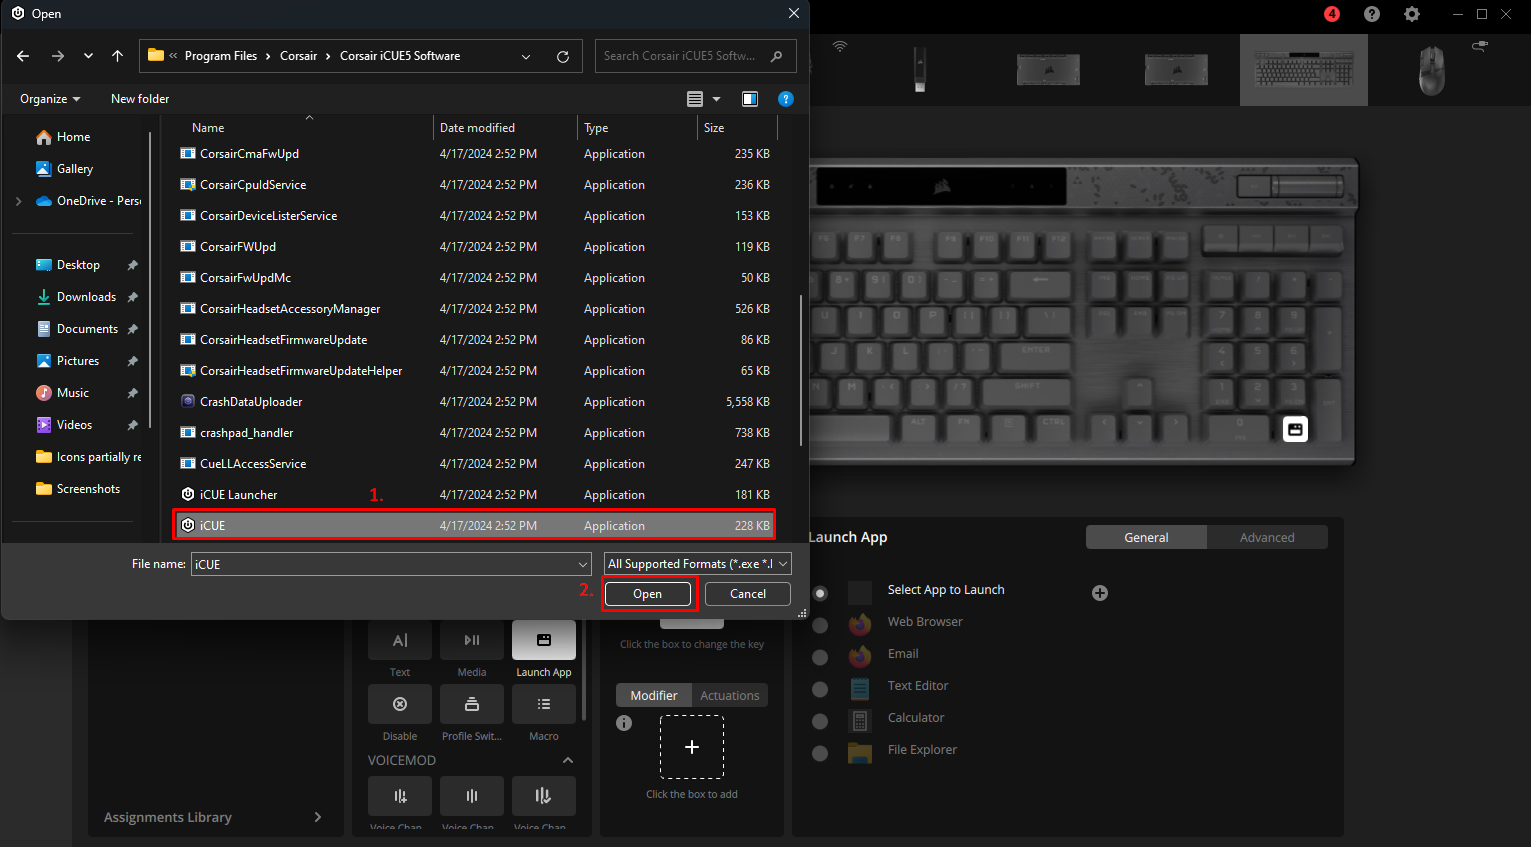Open iCUE notifications with red badge
1531x847 pixels.
tap(1331, 14)
